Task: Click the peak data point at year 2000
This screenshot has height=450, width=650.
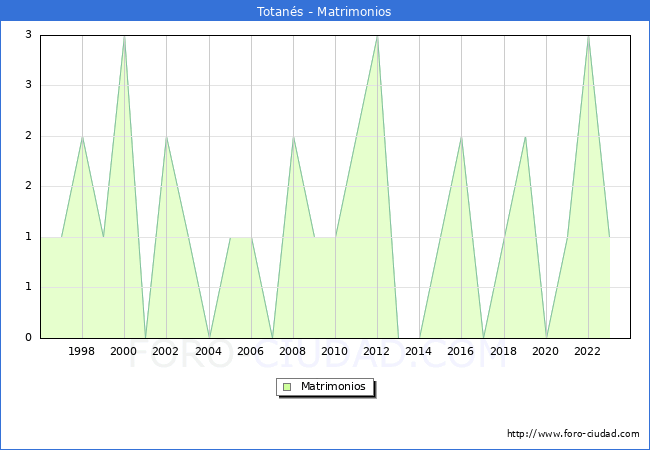Action: coord(124,37)
